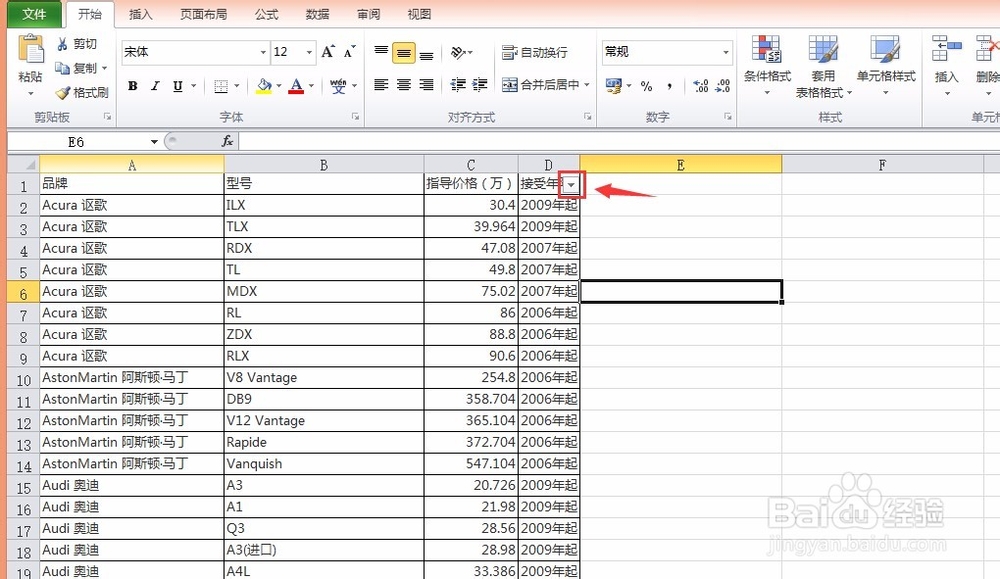Switch to the 数据 ribbon tab

317,14
